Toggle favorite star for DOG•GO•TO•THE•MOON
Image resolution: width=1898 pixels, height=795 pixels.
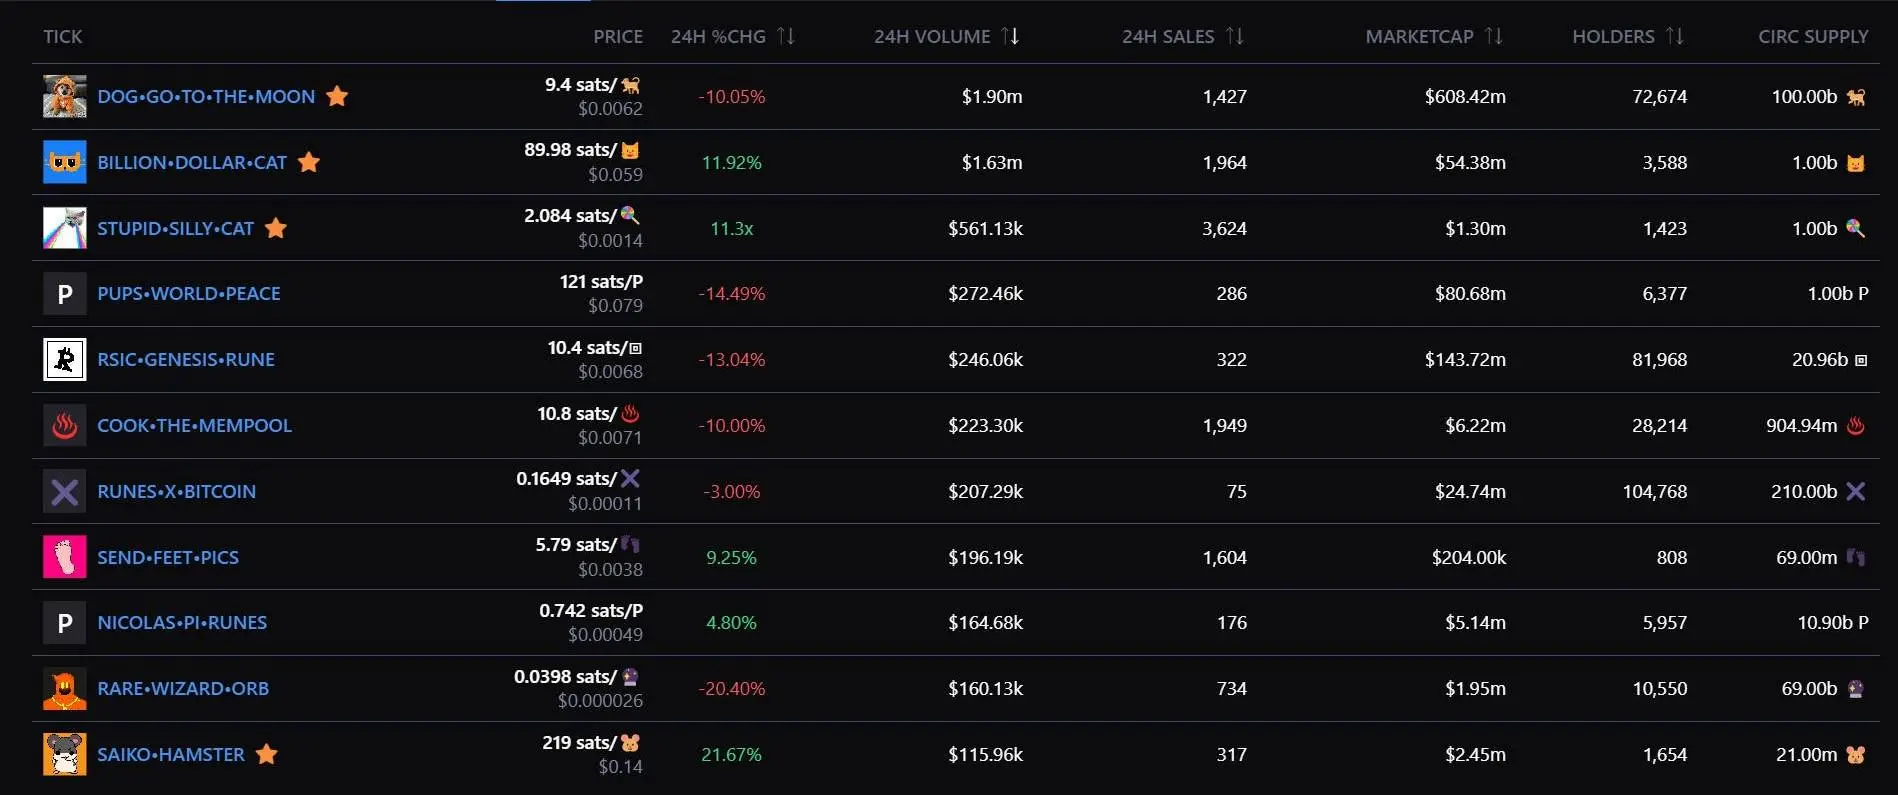click(x=337, y=96)
